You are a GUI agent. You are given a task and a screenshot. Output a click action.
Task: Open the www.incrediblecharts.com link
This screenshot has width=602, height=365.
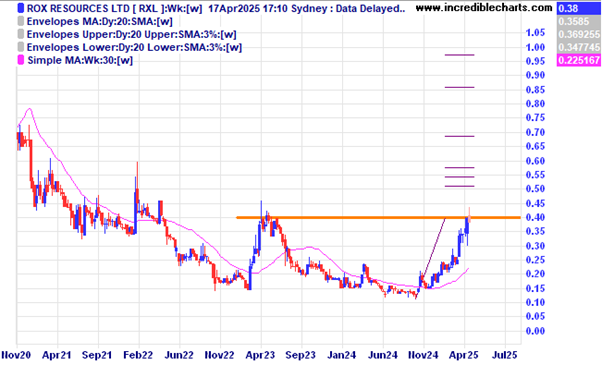tap(484, 8)
